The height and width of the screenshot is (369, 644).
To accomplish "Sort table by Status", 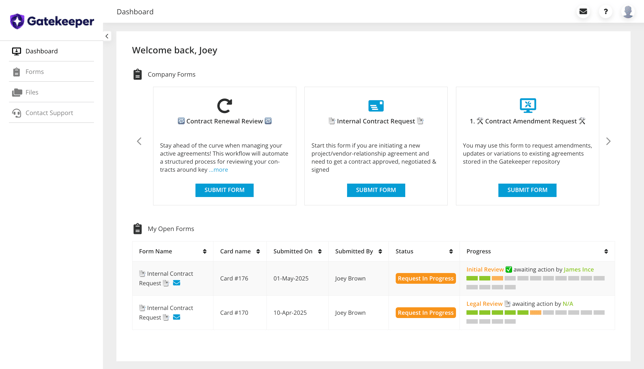I will [451, 251].
